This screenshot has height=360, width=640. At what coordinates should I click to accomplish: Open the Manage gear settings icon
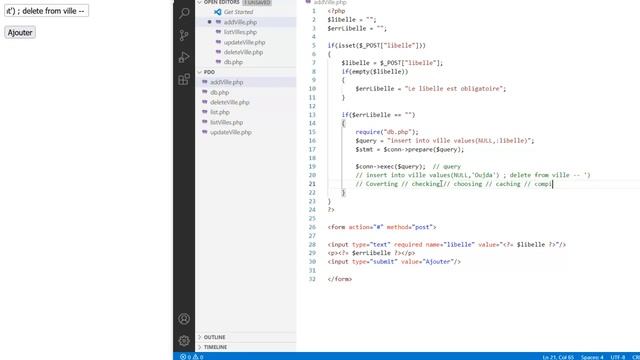coord(184,340)
